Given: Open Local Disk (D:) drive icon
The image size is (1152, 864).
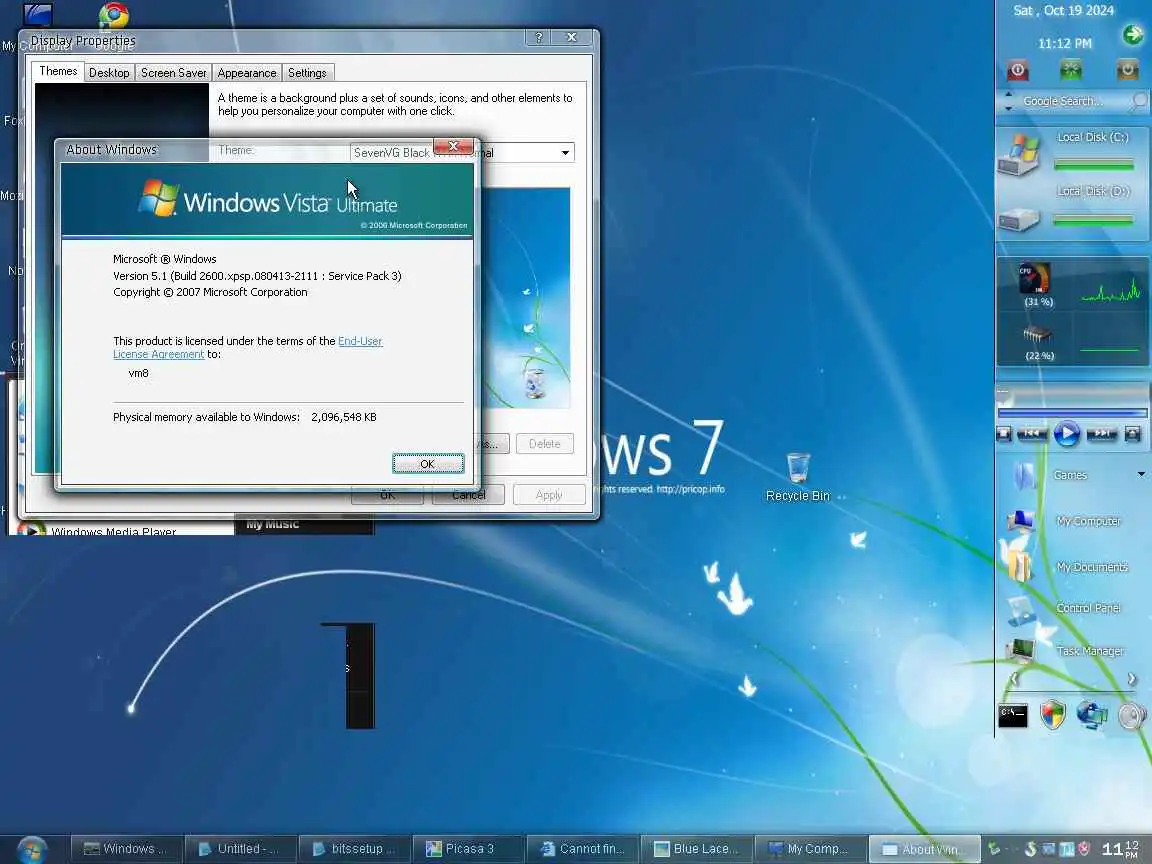Looking at the screenshot, I should point(1019,218).
